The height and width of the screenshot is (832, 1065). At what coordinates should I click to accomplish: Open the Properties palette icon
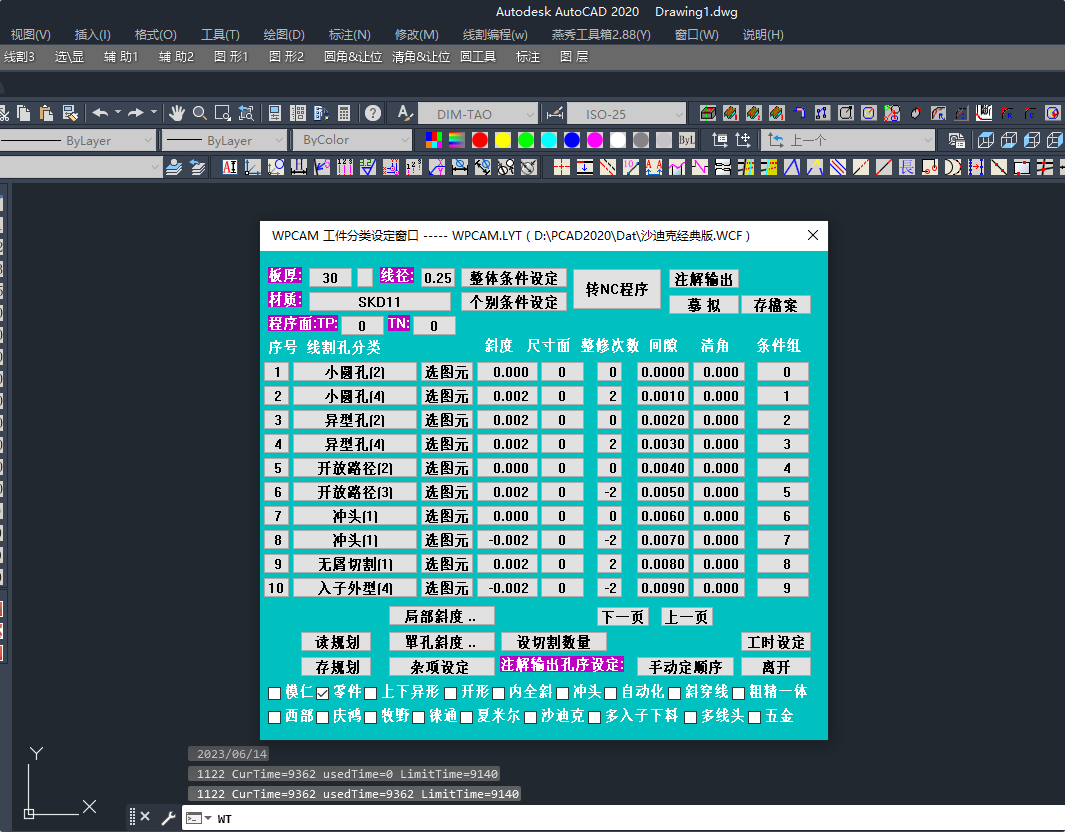coord(275,113)
